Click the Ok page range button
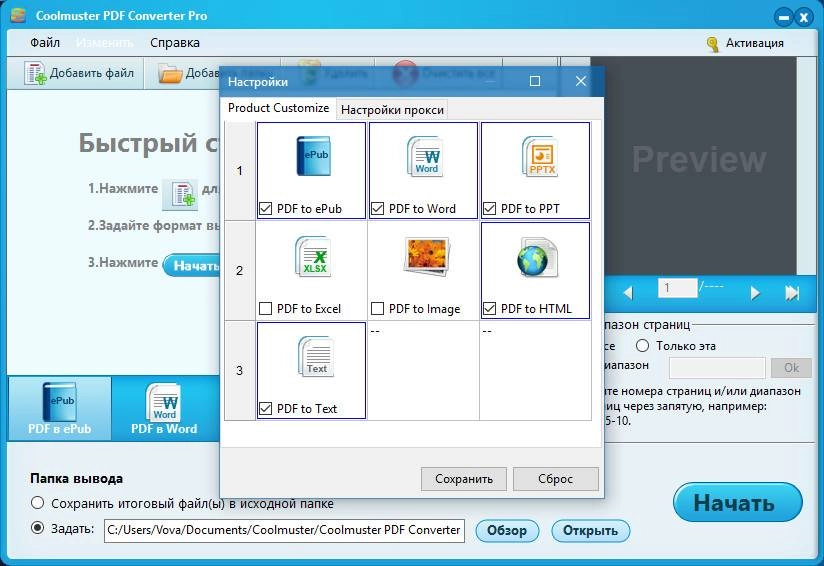This screenshot has width=824, height=566. click(791, 368)
